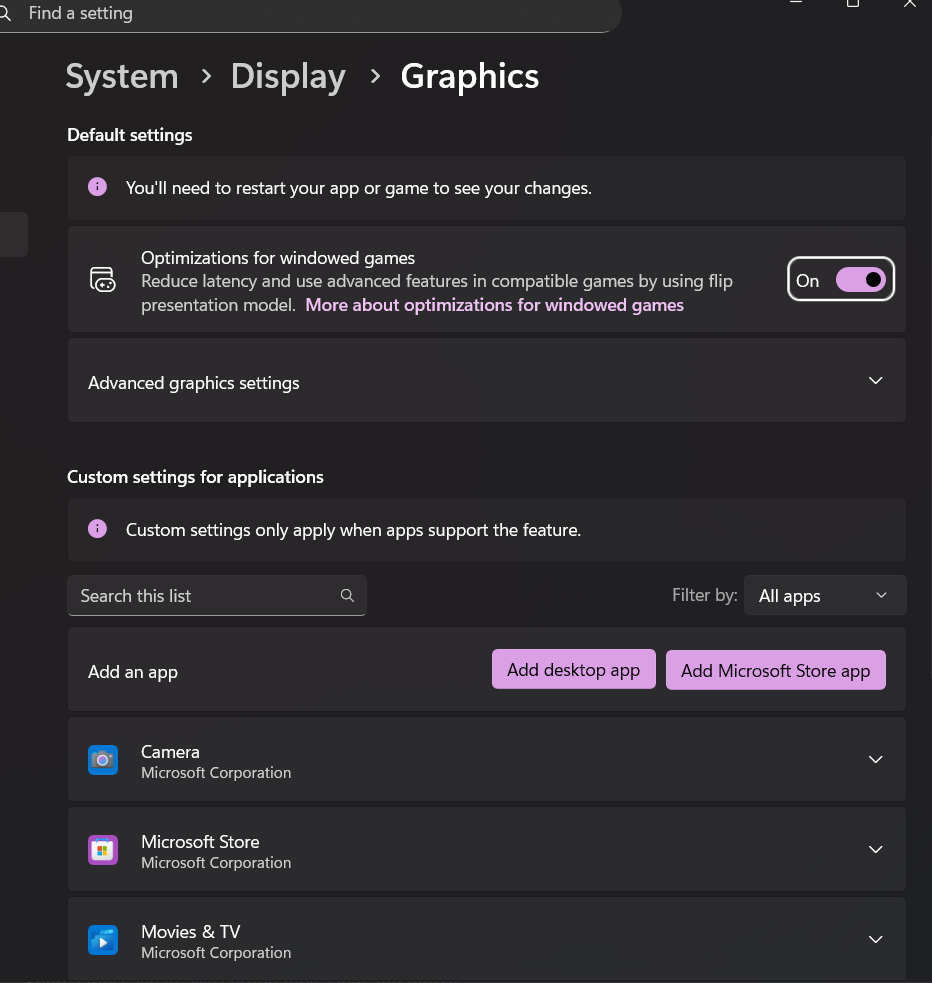Click the magnifier icon in Search this list
The width and height of the screenshot is (932, 983).
coord(347,596)
